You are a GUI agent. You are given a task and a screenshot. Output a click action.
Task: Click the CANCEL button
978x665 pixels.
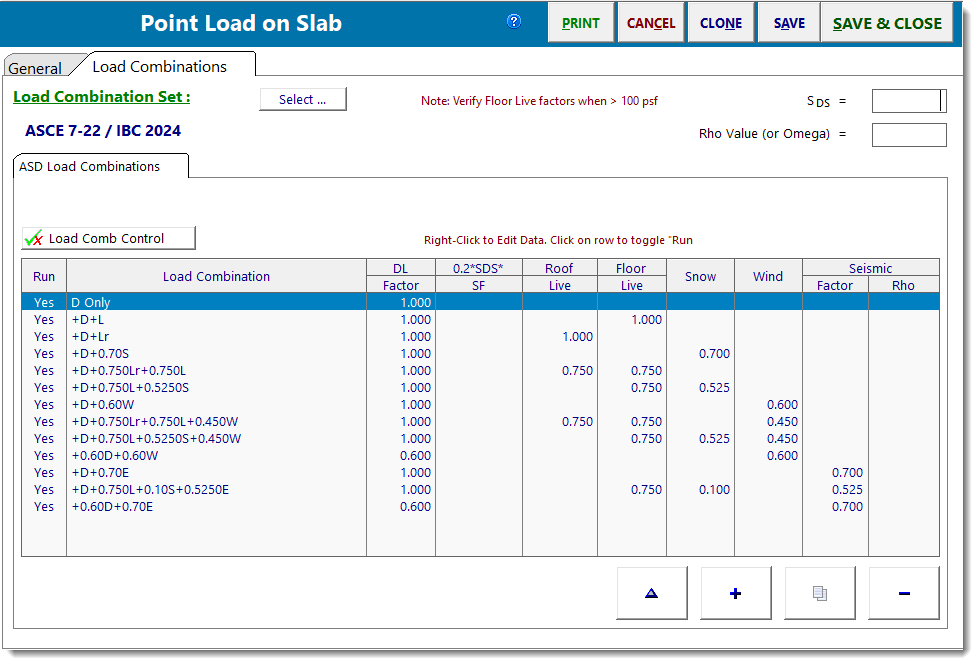(x=650, y=21)
